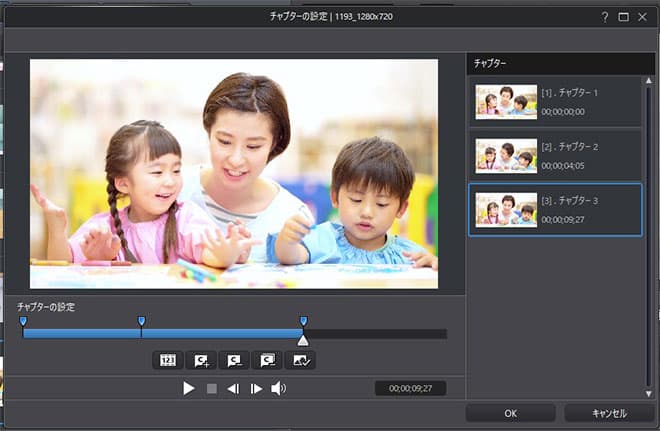Advance to the next frame
The image size is (660, 431).
256,389
